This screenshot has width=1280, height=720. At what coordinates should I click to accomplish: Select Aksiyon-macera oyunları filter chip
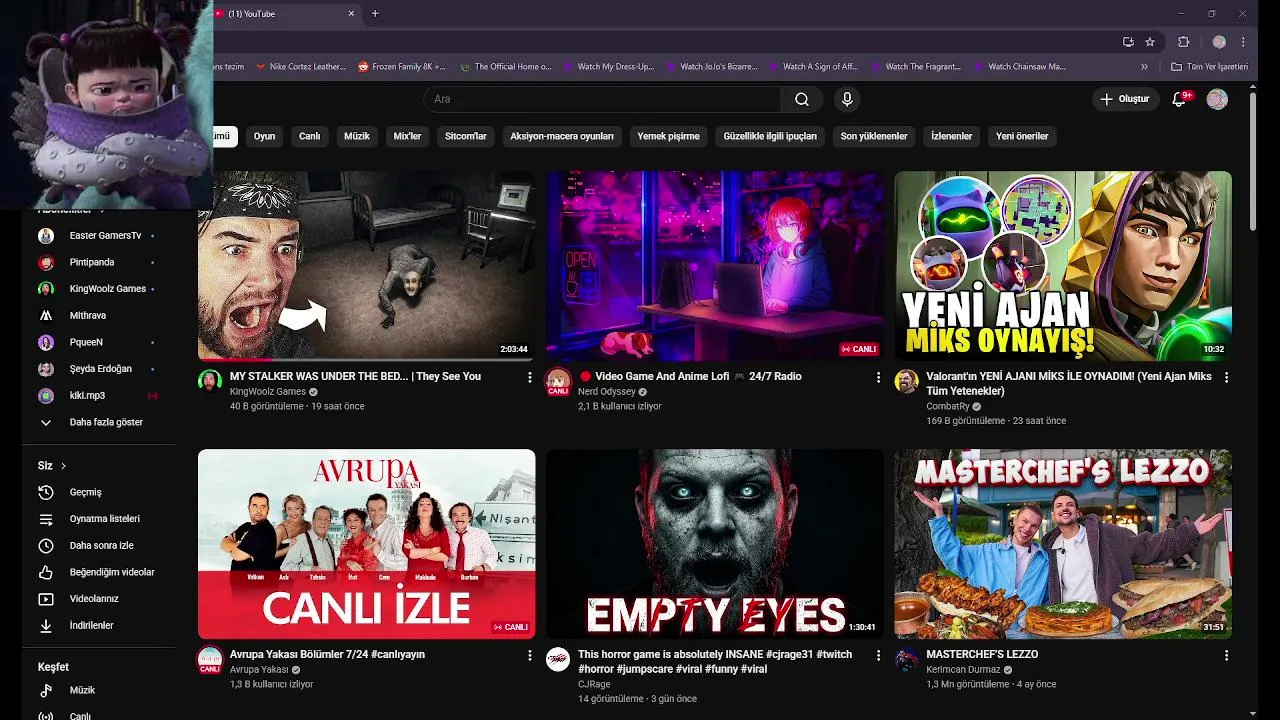(x=562, y=136)
